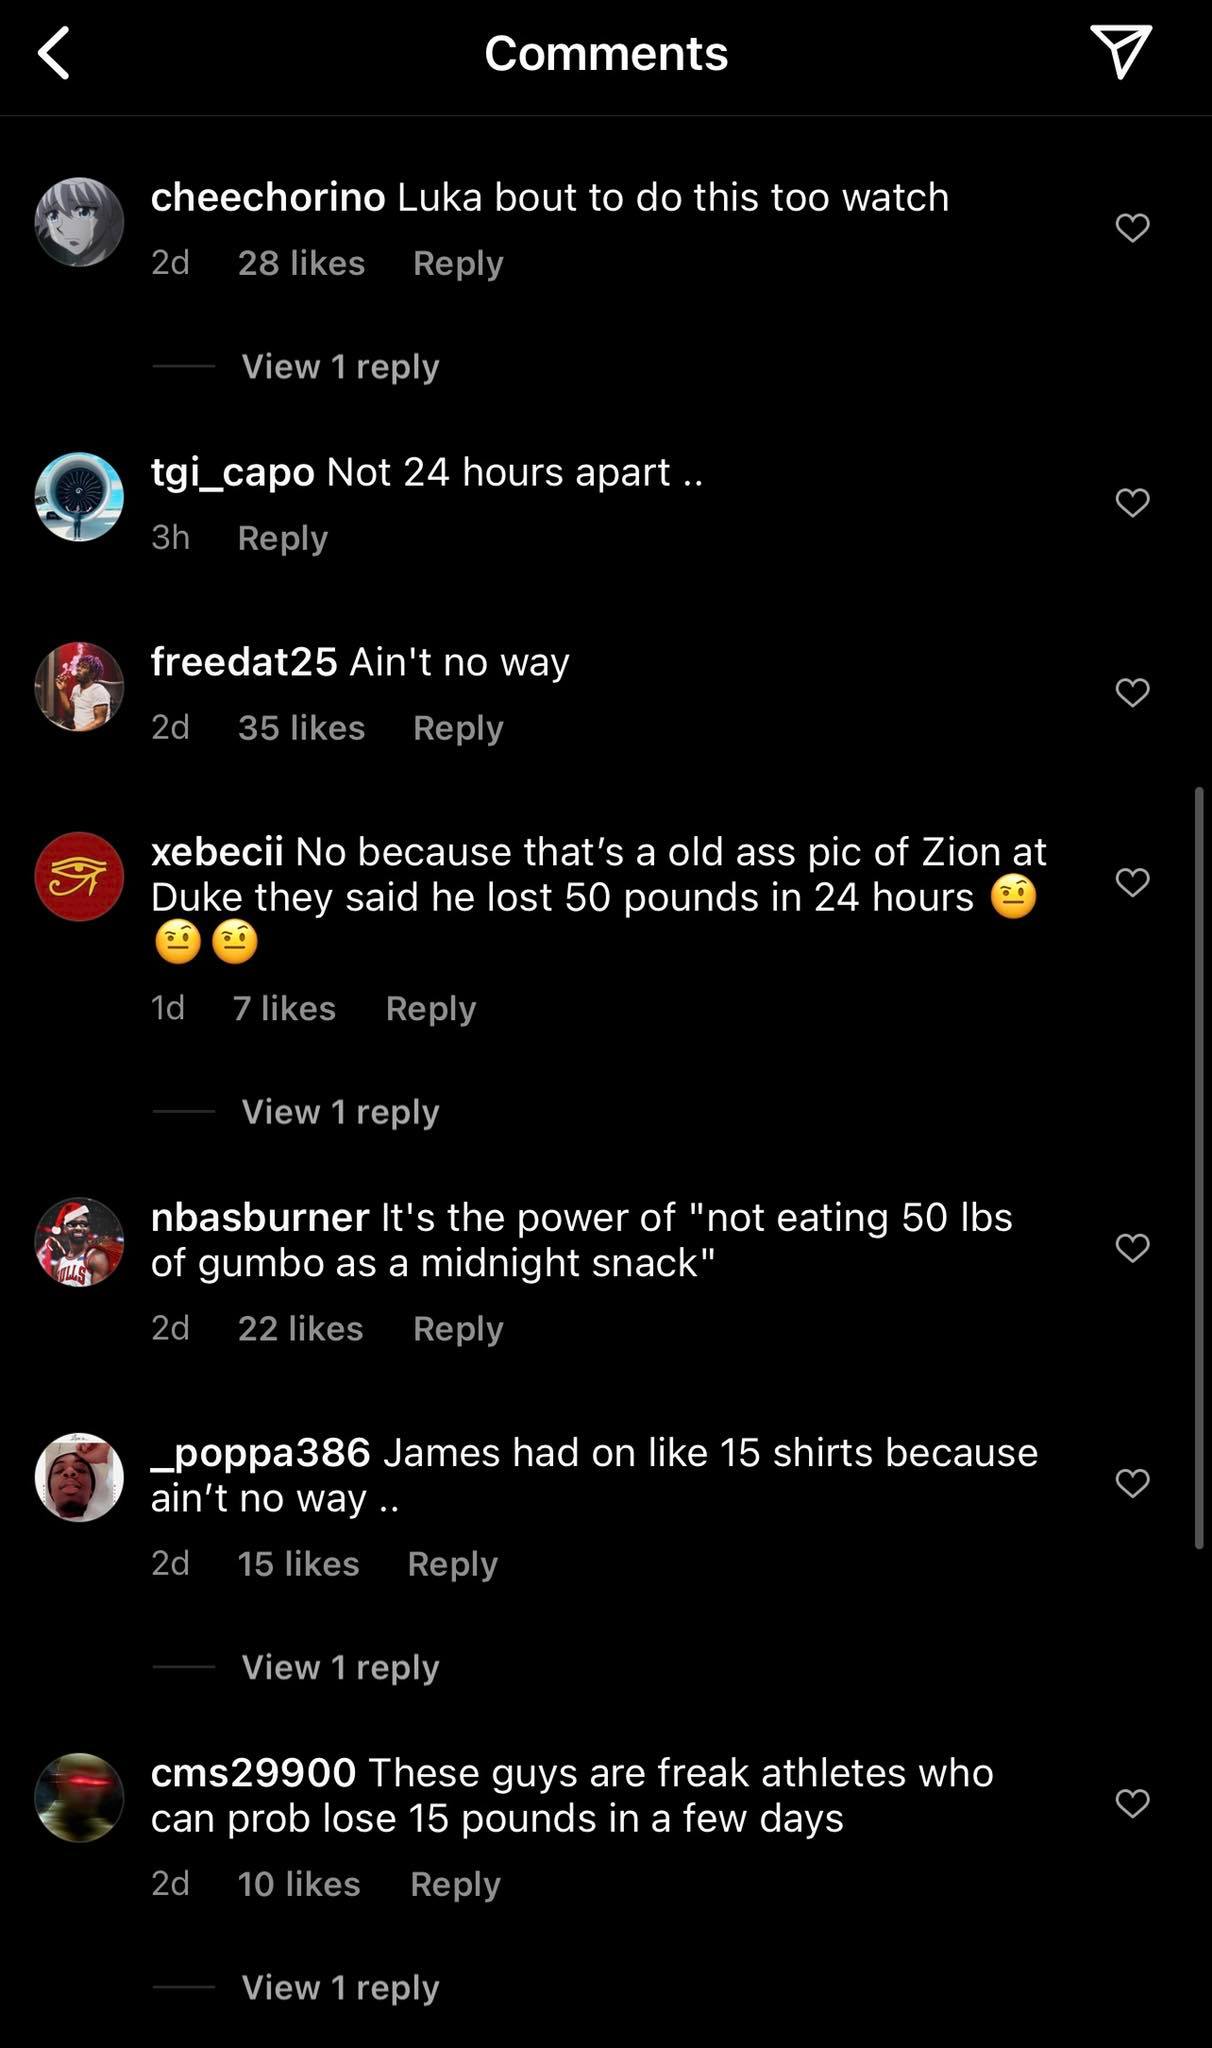
Task: Open xebecii's red eye avatar
Action: 79,877
